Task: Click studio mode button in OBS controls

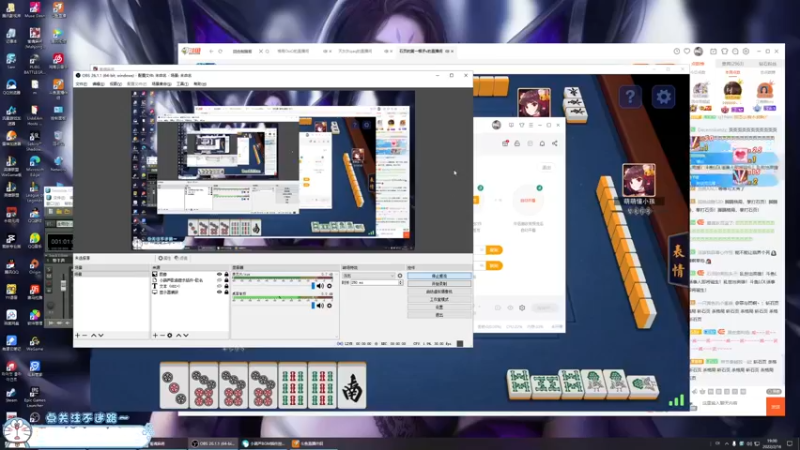Action: point(439,299)
